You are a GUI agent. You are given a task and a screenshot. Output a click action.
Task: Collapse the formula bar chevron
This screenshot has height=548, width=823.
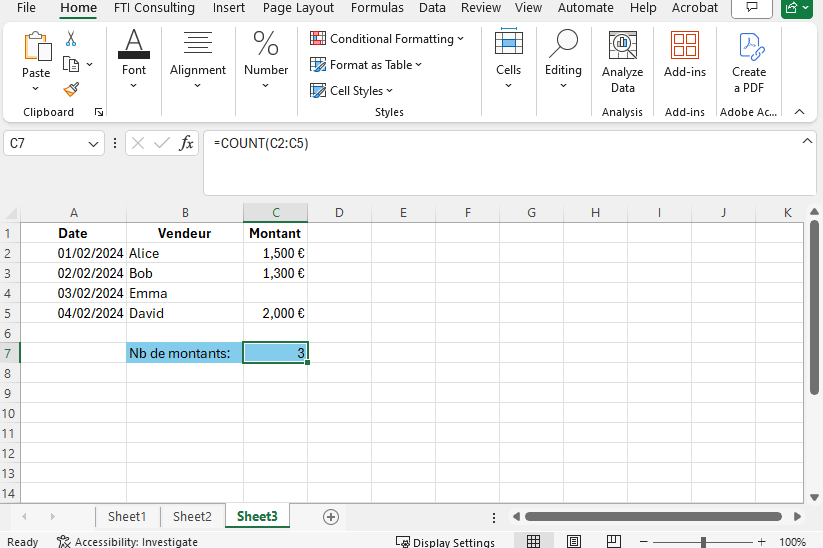point(807,141)
